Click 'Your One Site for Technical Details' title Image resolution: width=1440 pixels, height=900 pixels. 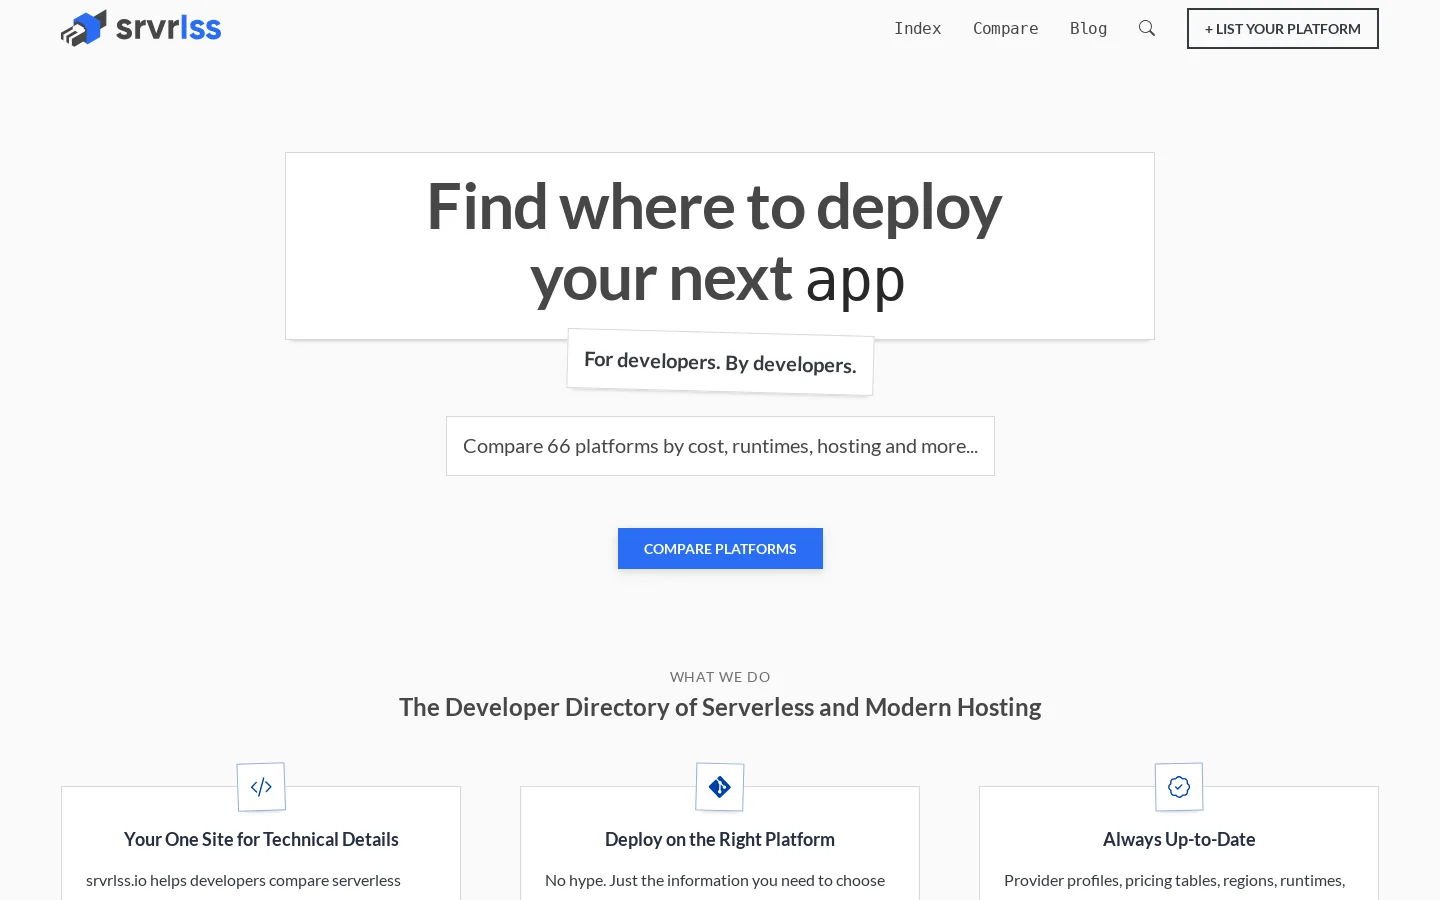click(x=261, y=839)
